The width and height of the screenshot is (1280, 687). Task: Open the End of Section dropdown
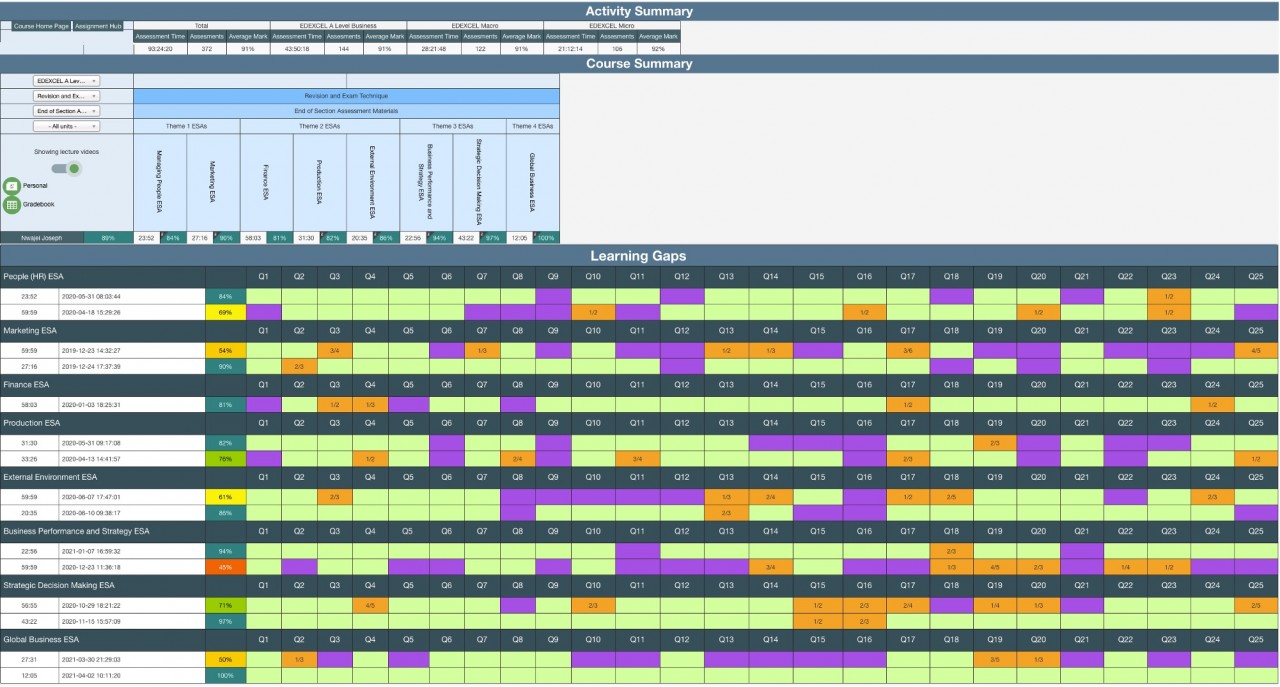tap(66, 111)
